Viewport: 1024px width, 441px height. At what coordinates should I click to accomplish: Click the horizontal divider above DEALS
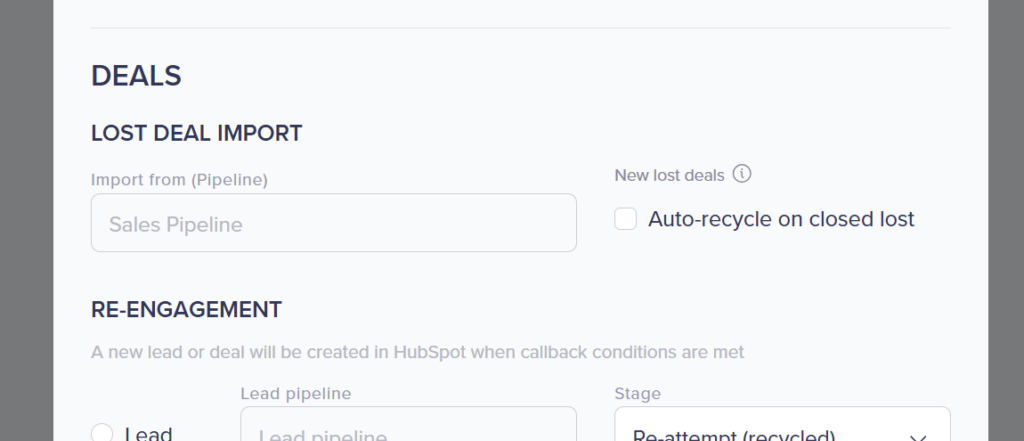(x=520, y=28)
